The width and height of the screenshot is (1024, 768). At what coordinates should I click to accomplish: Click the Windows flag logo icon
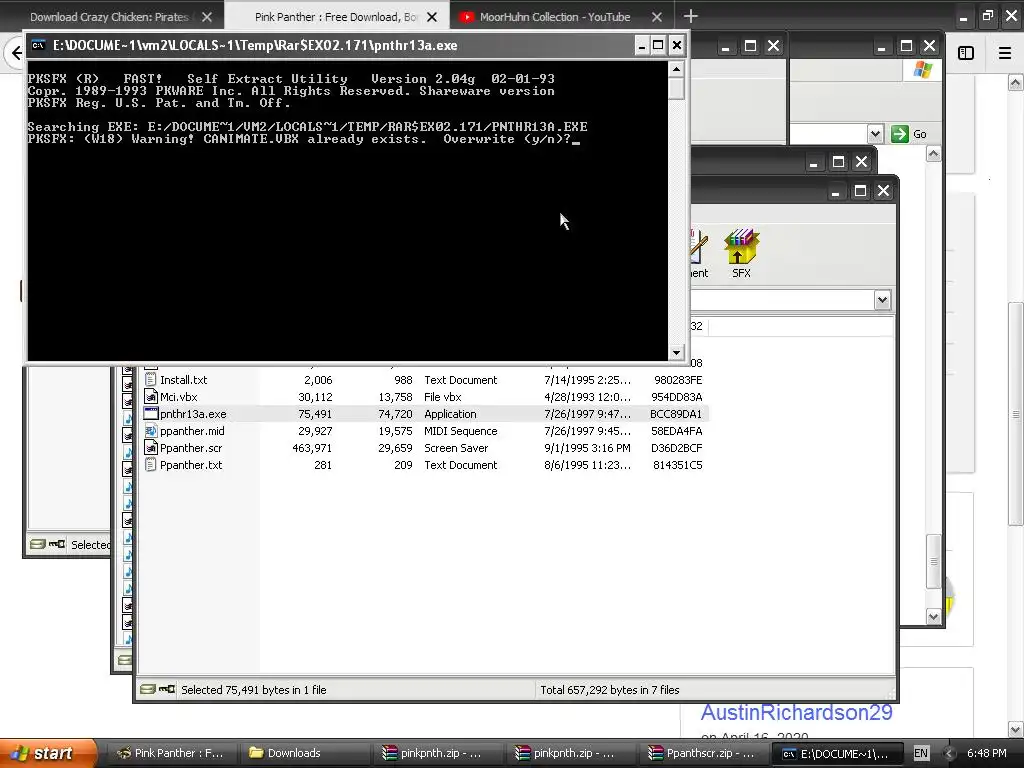pos(923,69)
